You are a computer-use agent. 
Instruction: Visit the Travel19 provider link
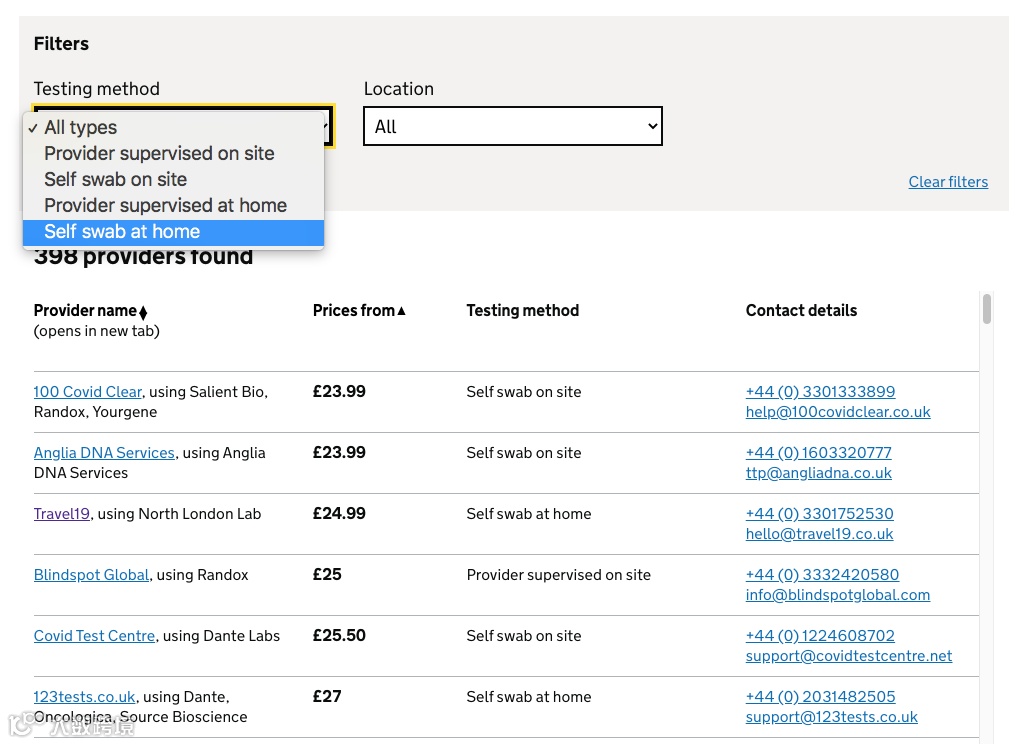(x=62, y=514)
